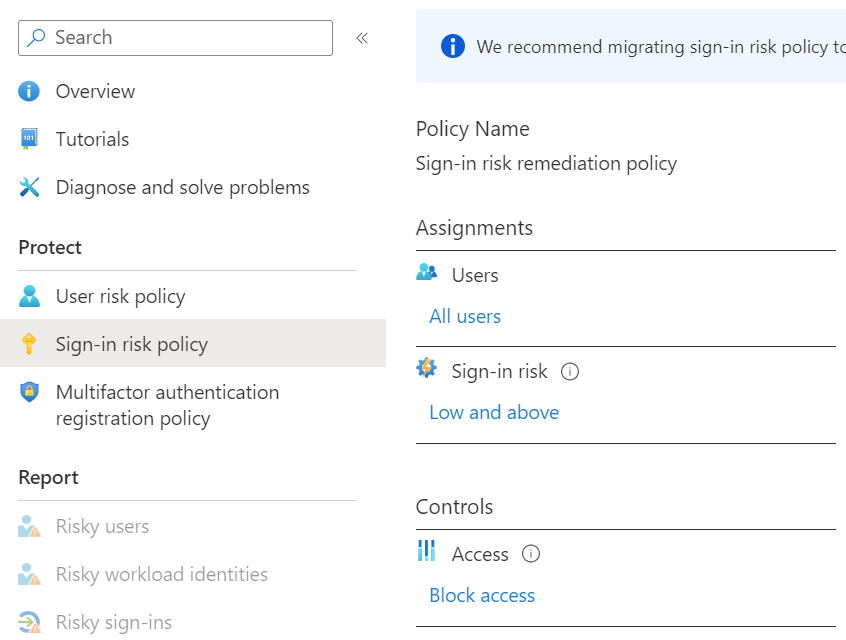The width and height of the screenshot is (846, 640).
Task: Click the Low and above link
Action: [x=494, y=412]
